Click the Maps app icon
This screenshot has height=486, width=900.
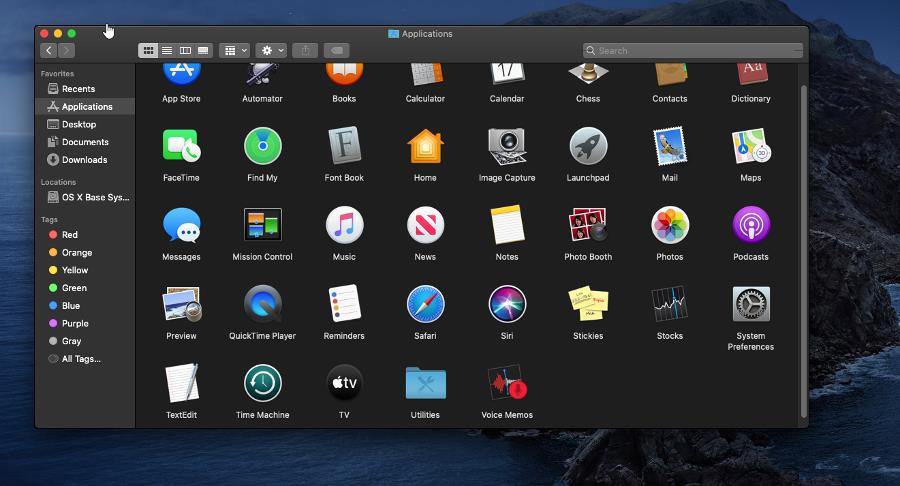(x=751, y=146)
